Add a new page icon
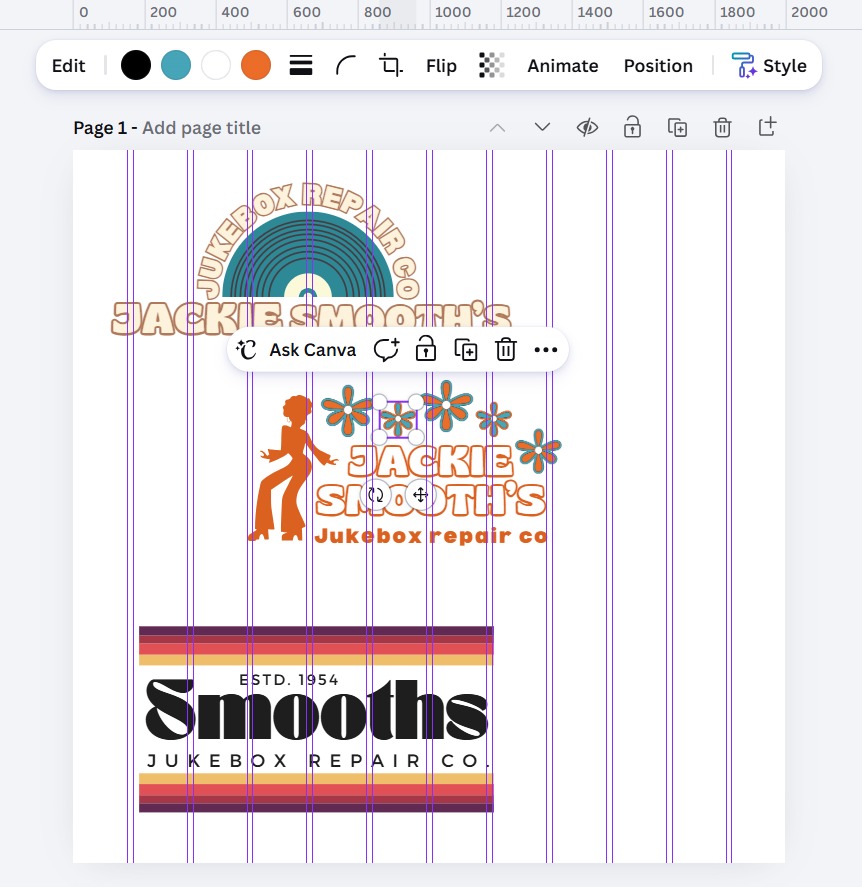Screen dimensions: 862x887 pyautogui.click(x=767, y=127)
